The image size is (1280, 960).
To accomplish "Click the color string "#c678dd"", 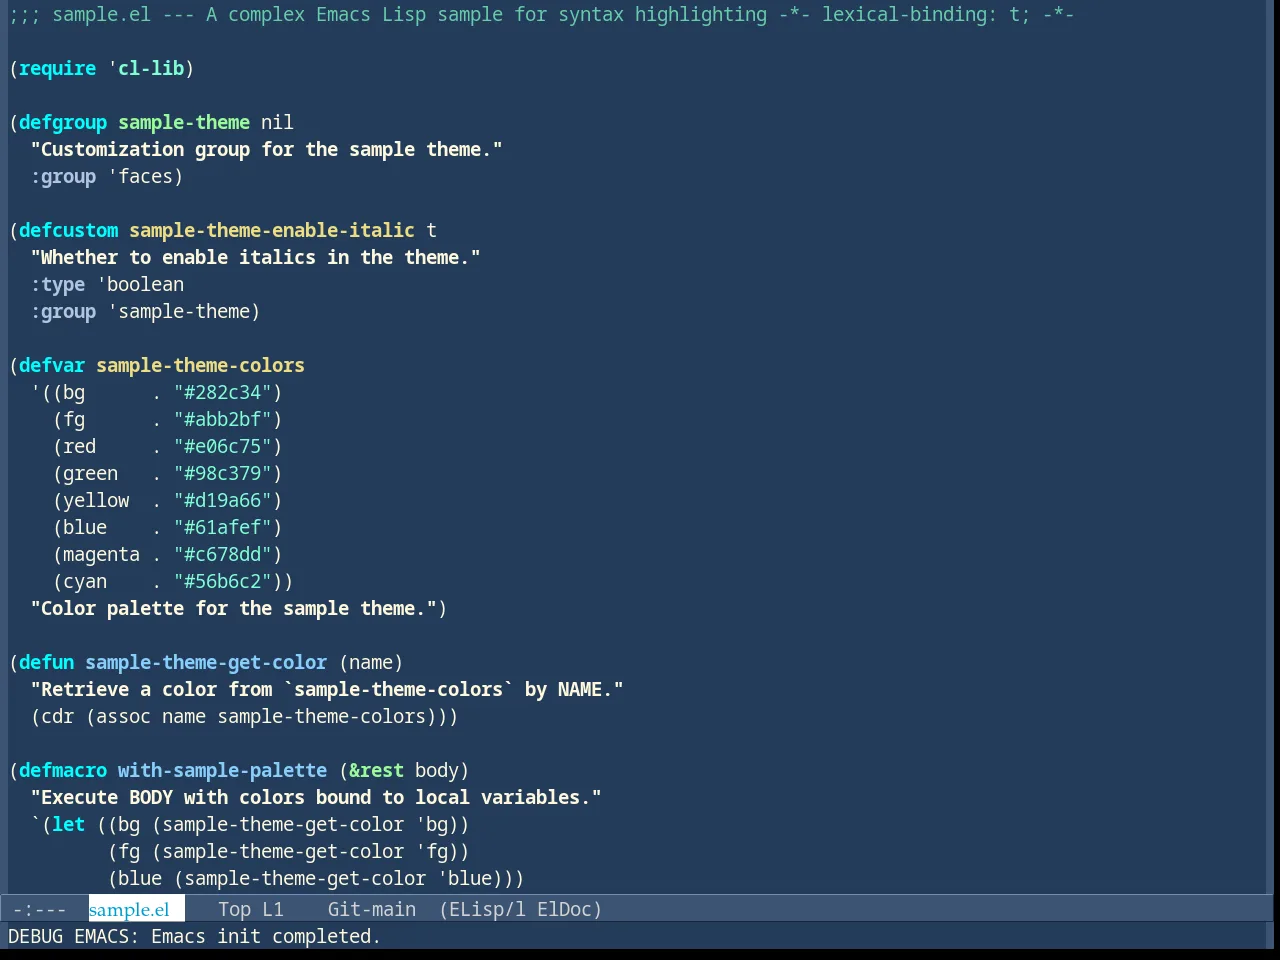I will click(223, 554).
